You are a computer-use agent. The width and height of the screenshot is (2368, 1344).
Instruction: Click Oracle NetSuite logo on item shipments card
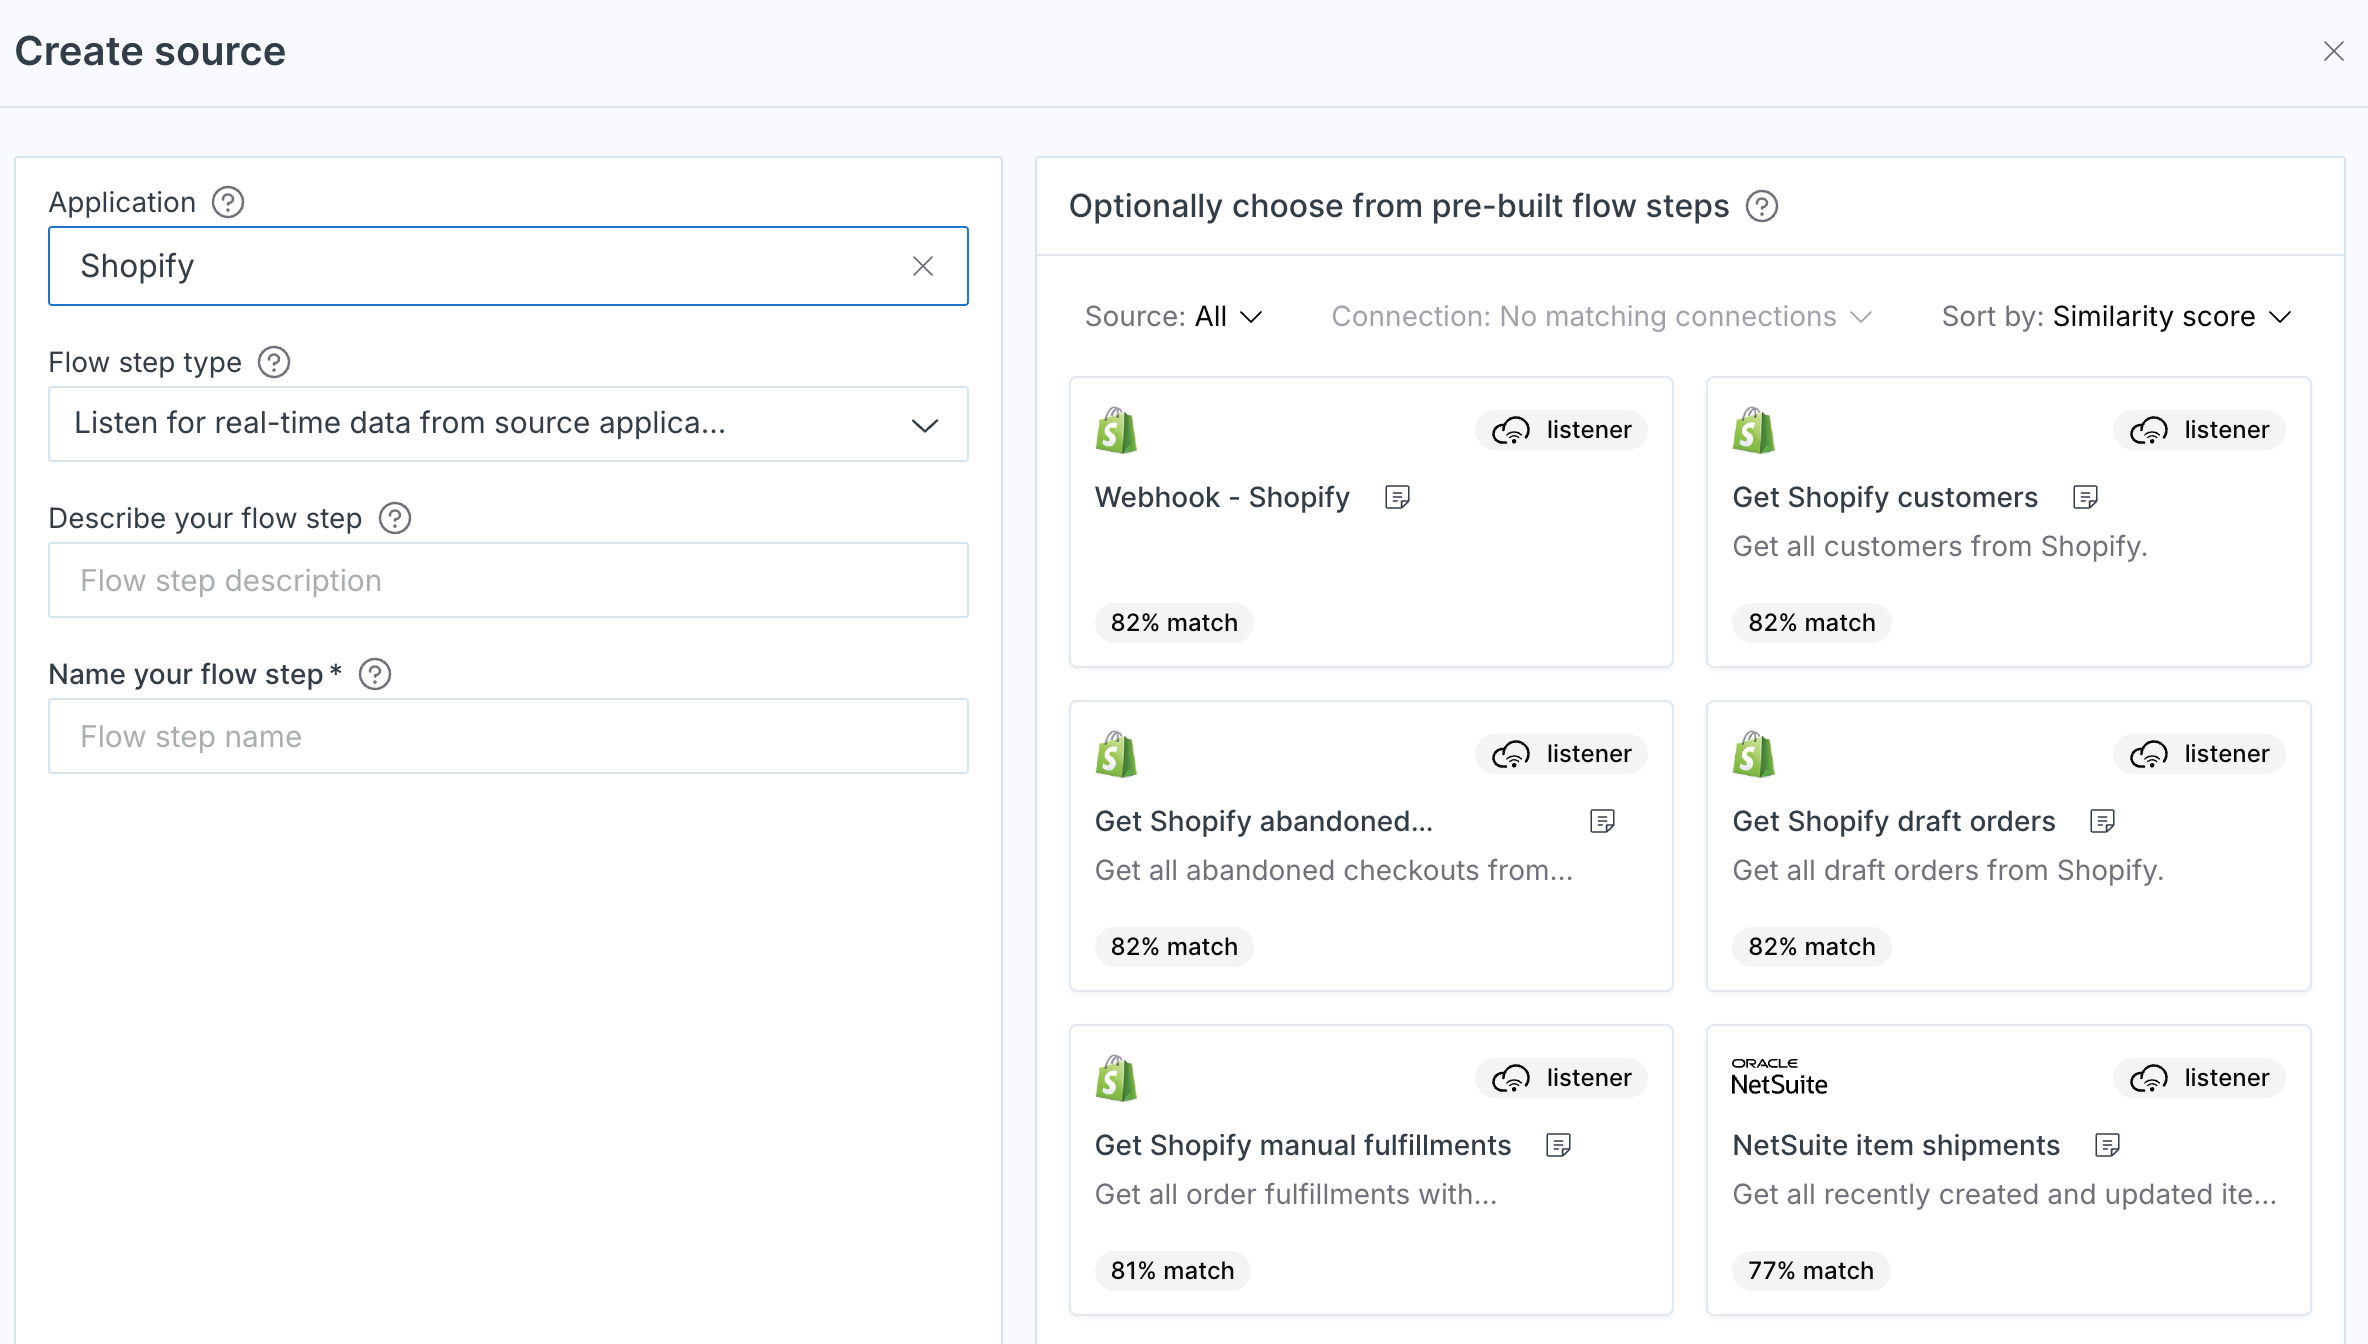(1779, 1077)
